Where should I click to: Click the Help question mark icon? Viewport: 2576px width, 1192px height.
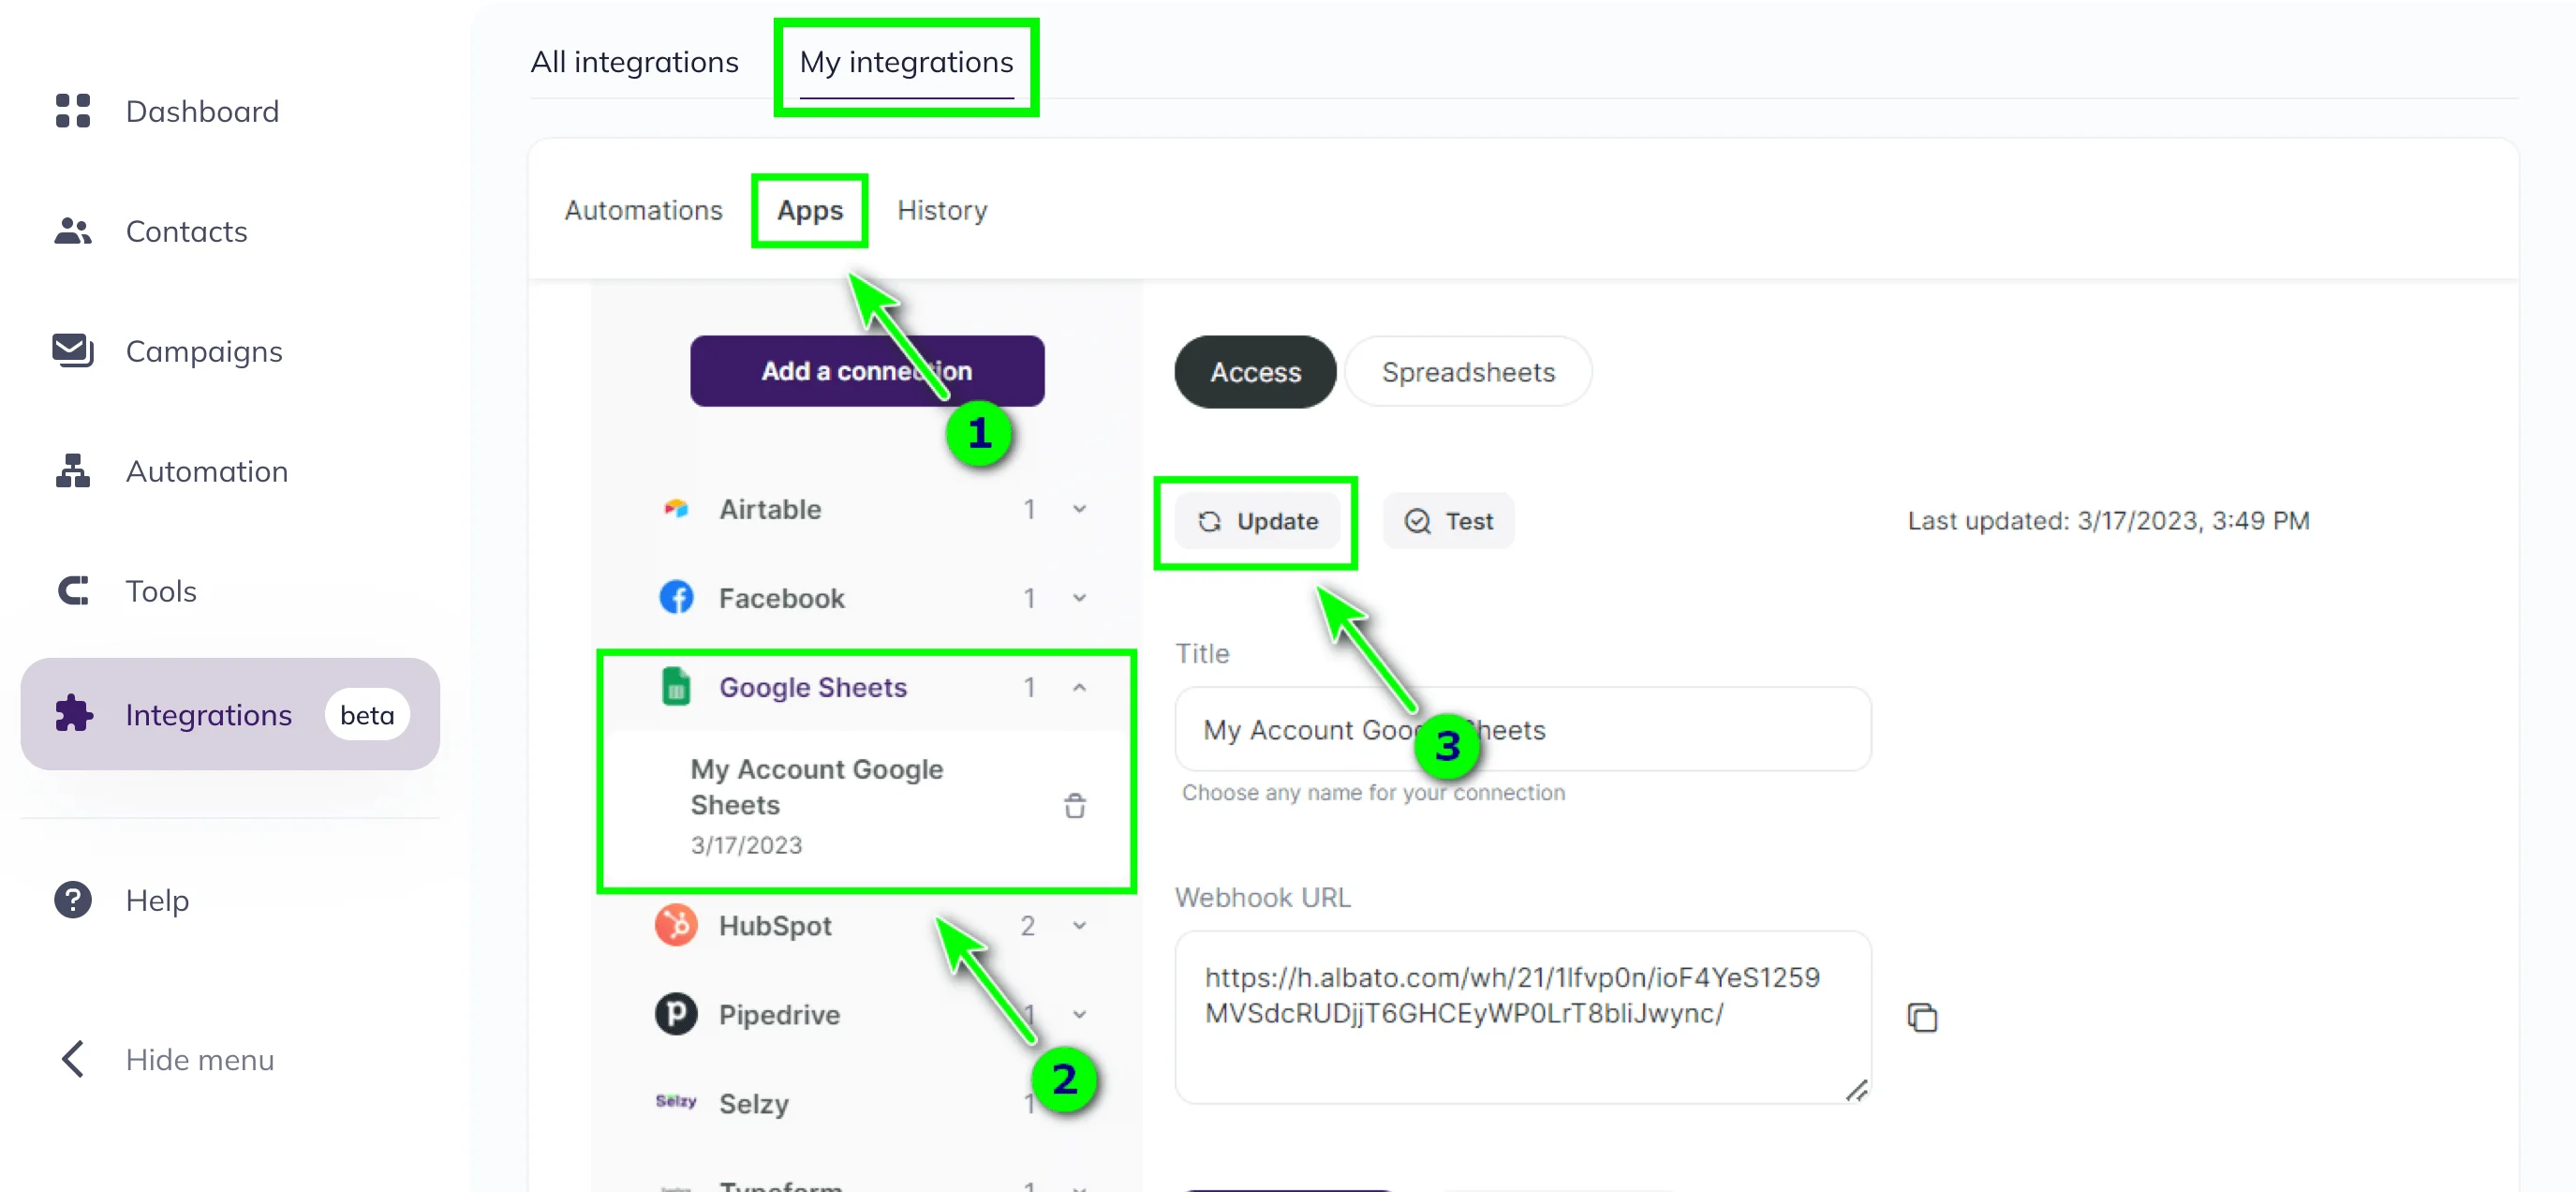click(x=73, y=900)
